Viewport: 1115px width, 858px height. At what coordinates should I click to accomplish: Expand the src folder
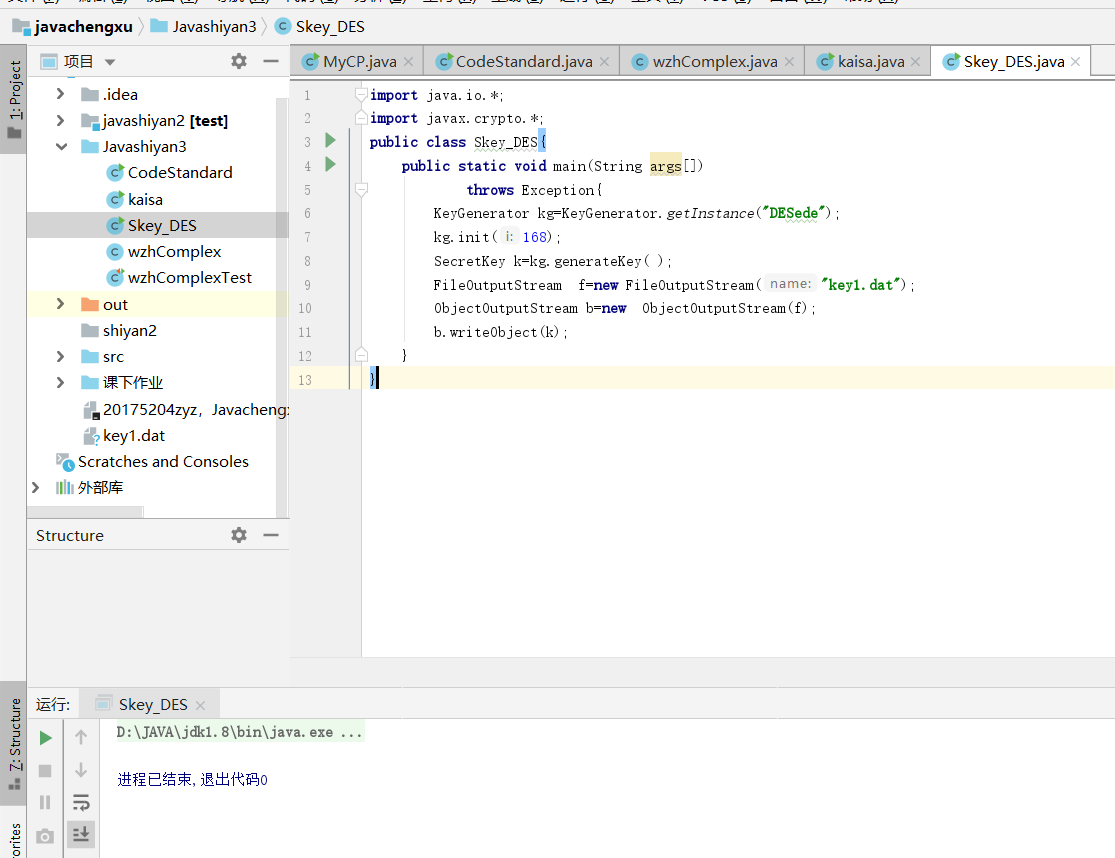(60, 356)
